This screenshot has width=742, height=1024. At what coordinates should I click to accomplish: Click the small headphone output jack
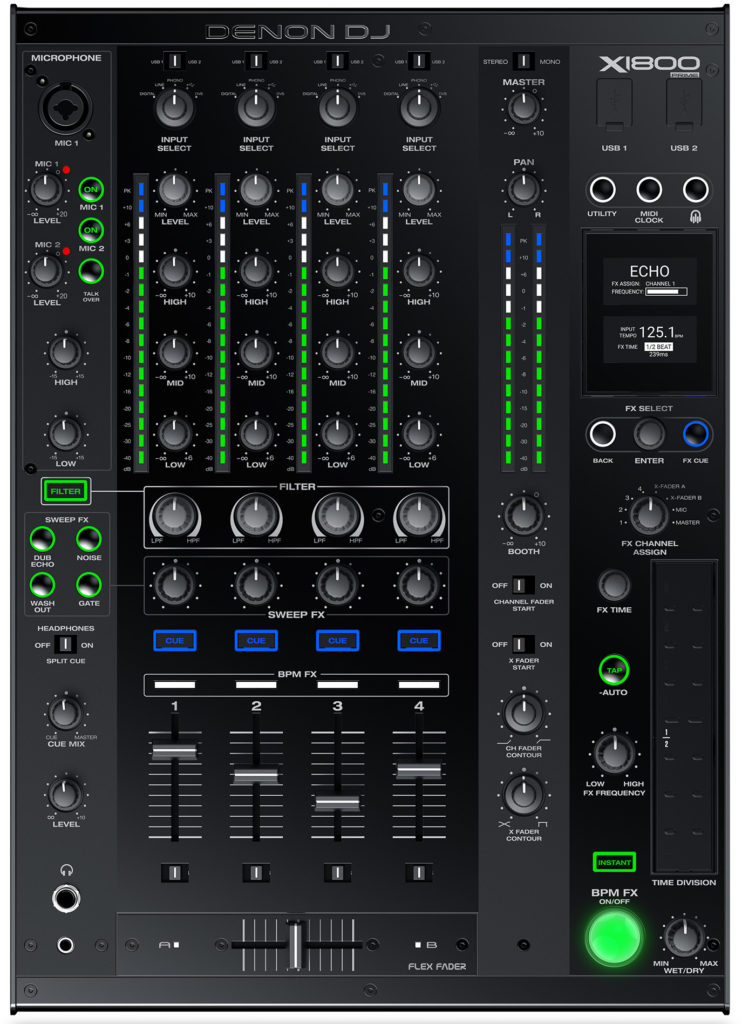click(x=65, y=945)
